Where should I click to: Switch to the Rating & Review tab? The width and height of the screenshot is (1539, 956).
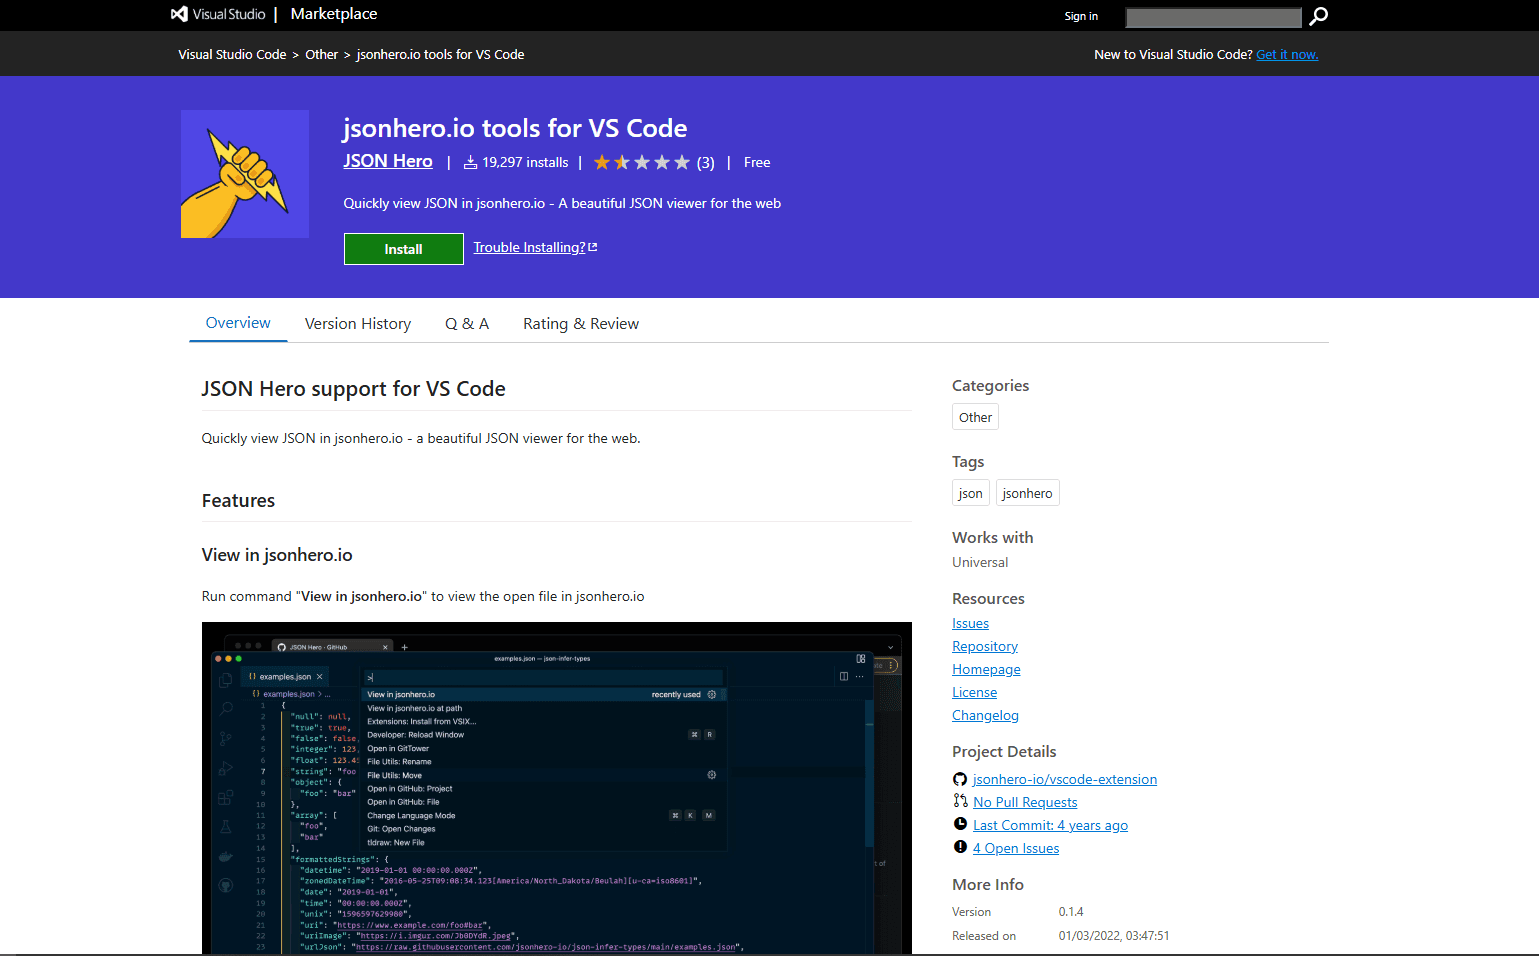pyautogui.click(x=580, y=323)
